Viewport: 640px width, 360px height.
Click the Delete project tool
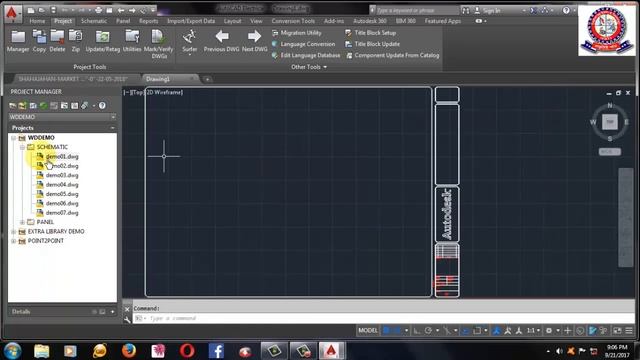(x=57, y=41)
